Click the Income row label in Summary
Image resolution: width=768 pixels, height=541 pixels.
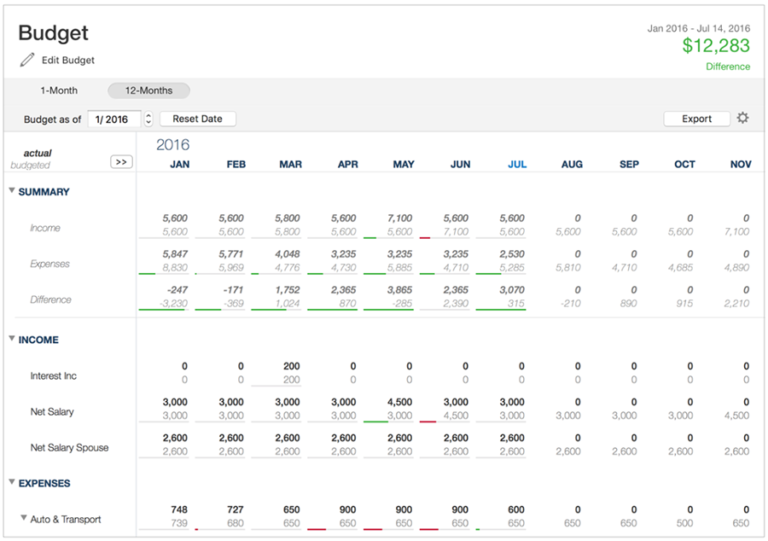click(45, 228)
